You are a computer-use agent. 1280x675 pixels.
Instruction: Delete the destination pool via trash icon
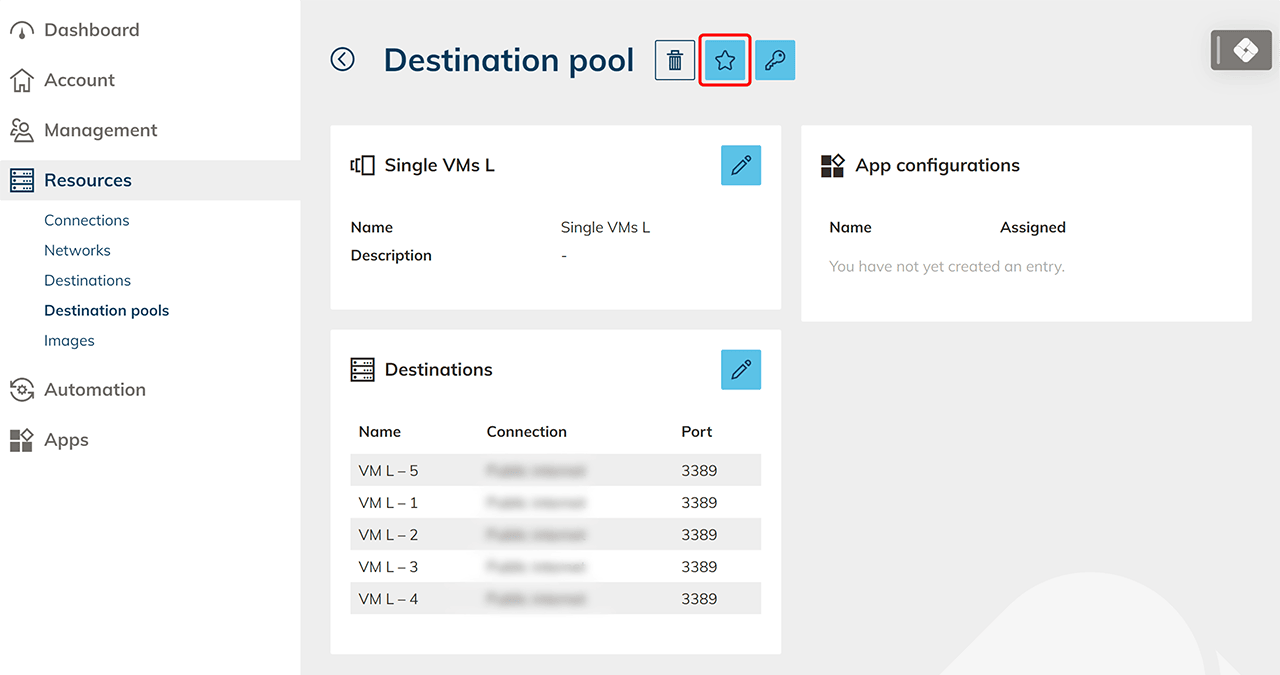[x=675, y=60]
